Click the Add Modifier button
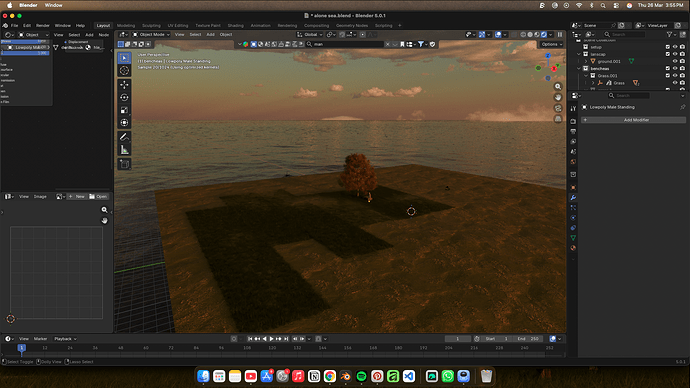Viewport: 690px width, 388px height. (634, 120)
